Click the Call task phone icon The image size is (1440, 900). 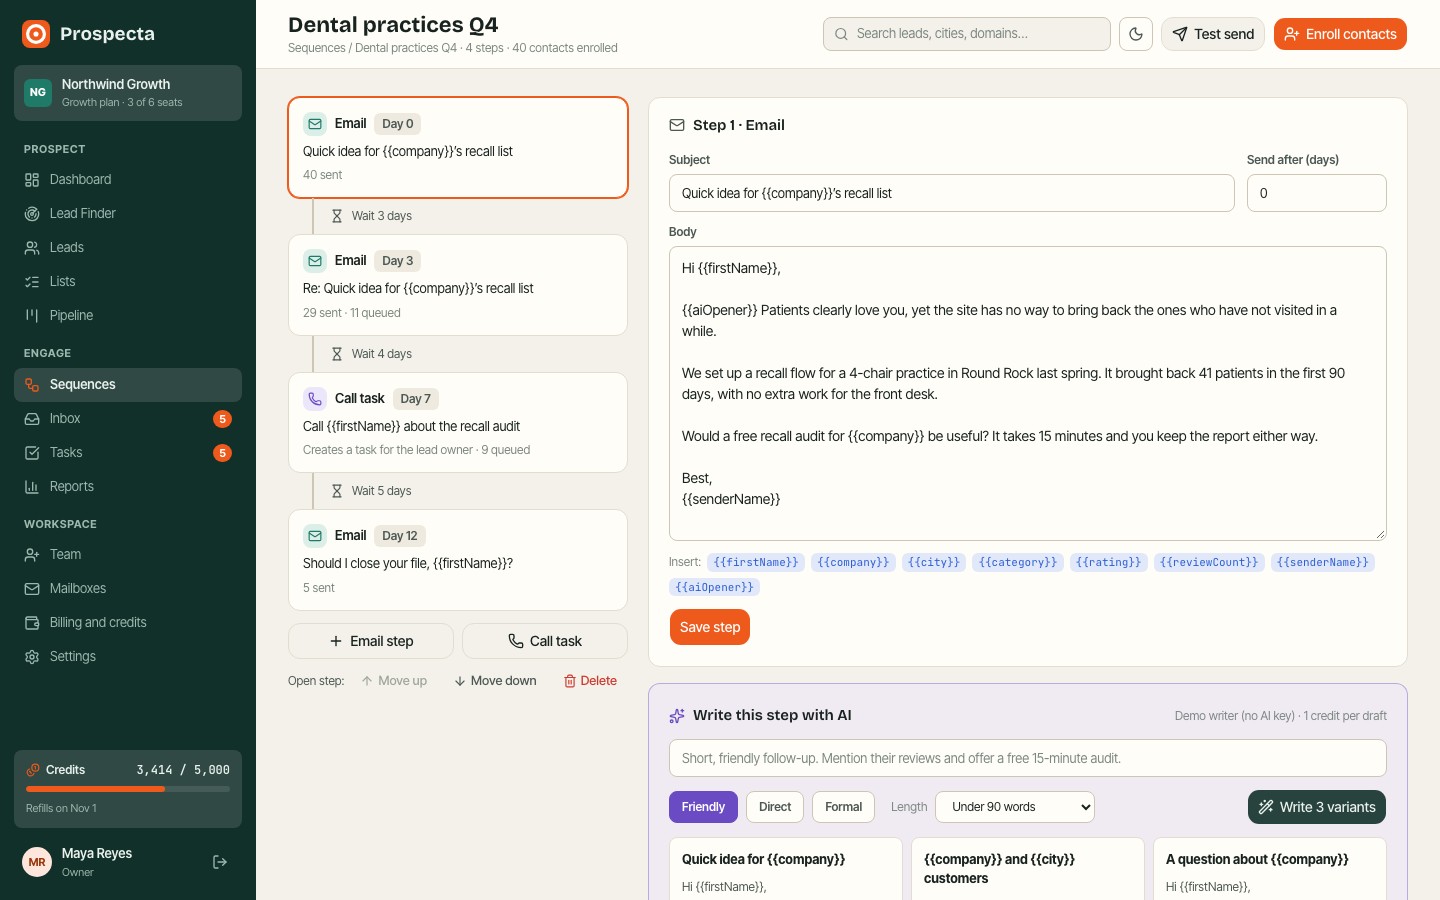pyautogui.click(x=315, y=399)
